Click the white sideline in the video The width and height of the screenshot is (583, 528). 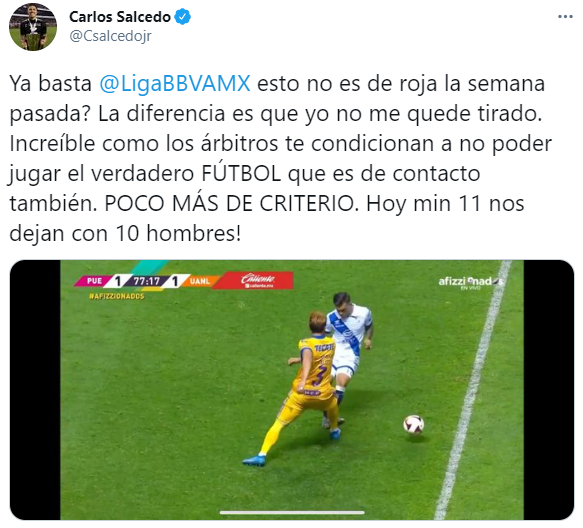472,390
